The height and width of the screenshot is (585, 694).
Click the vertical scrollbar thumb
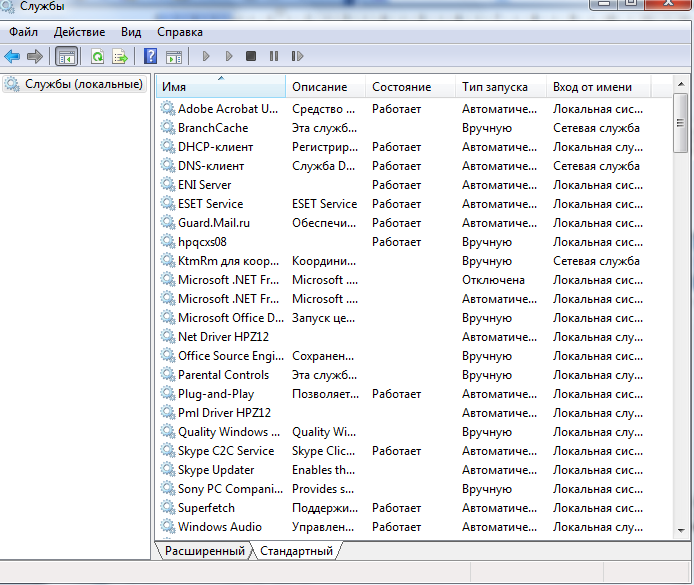tap(681, 123)
